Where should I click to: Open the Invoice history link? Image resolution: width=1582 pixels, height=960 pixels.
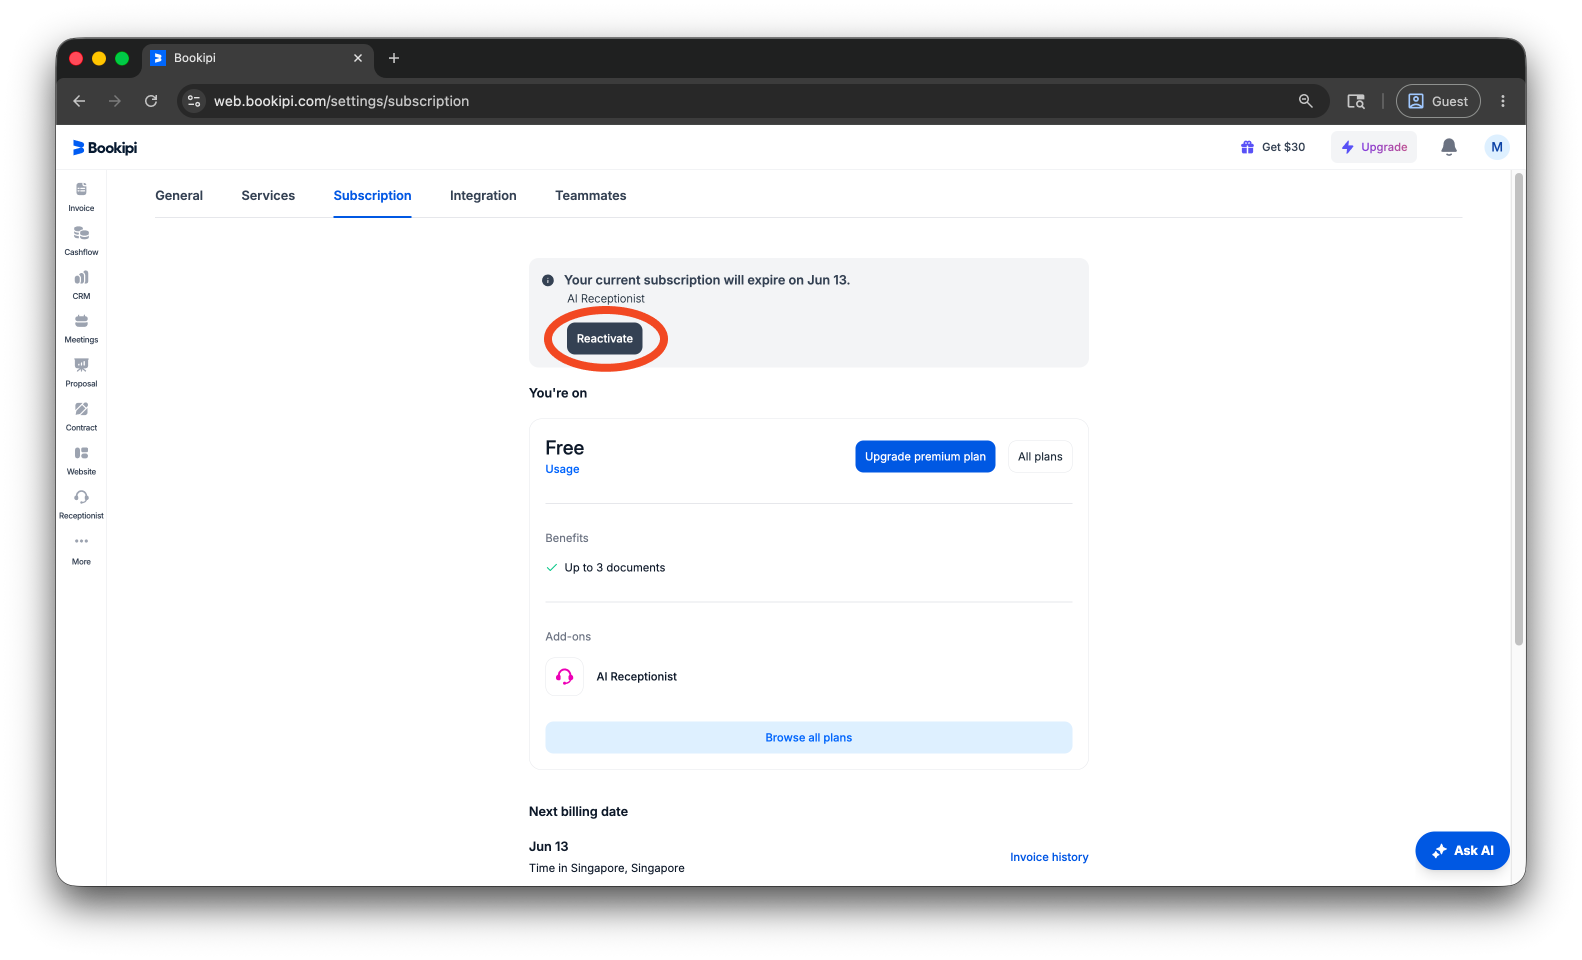(1049, 858)
